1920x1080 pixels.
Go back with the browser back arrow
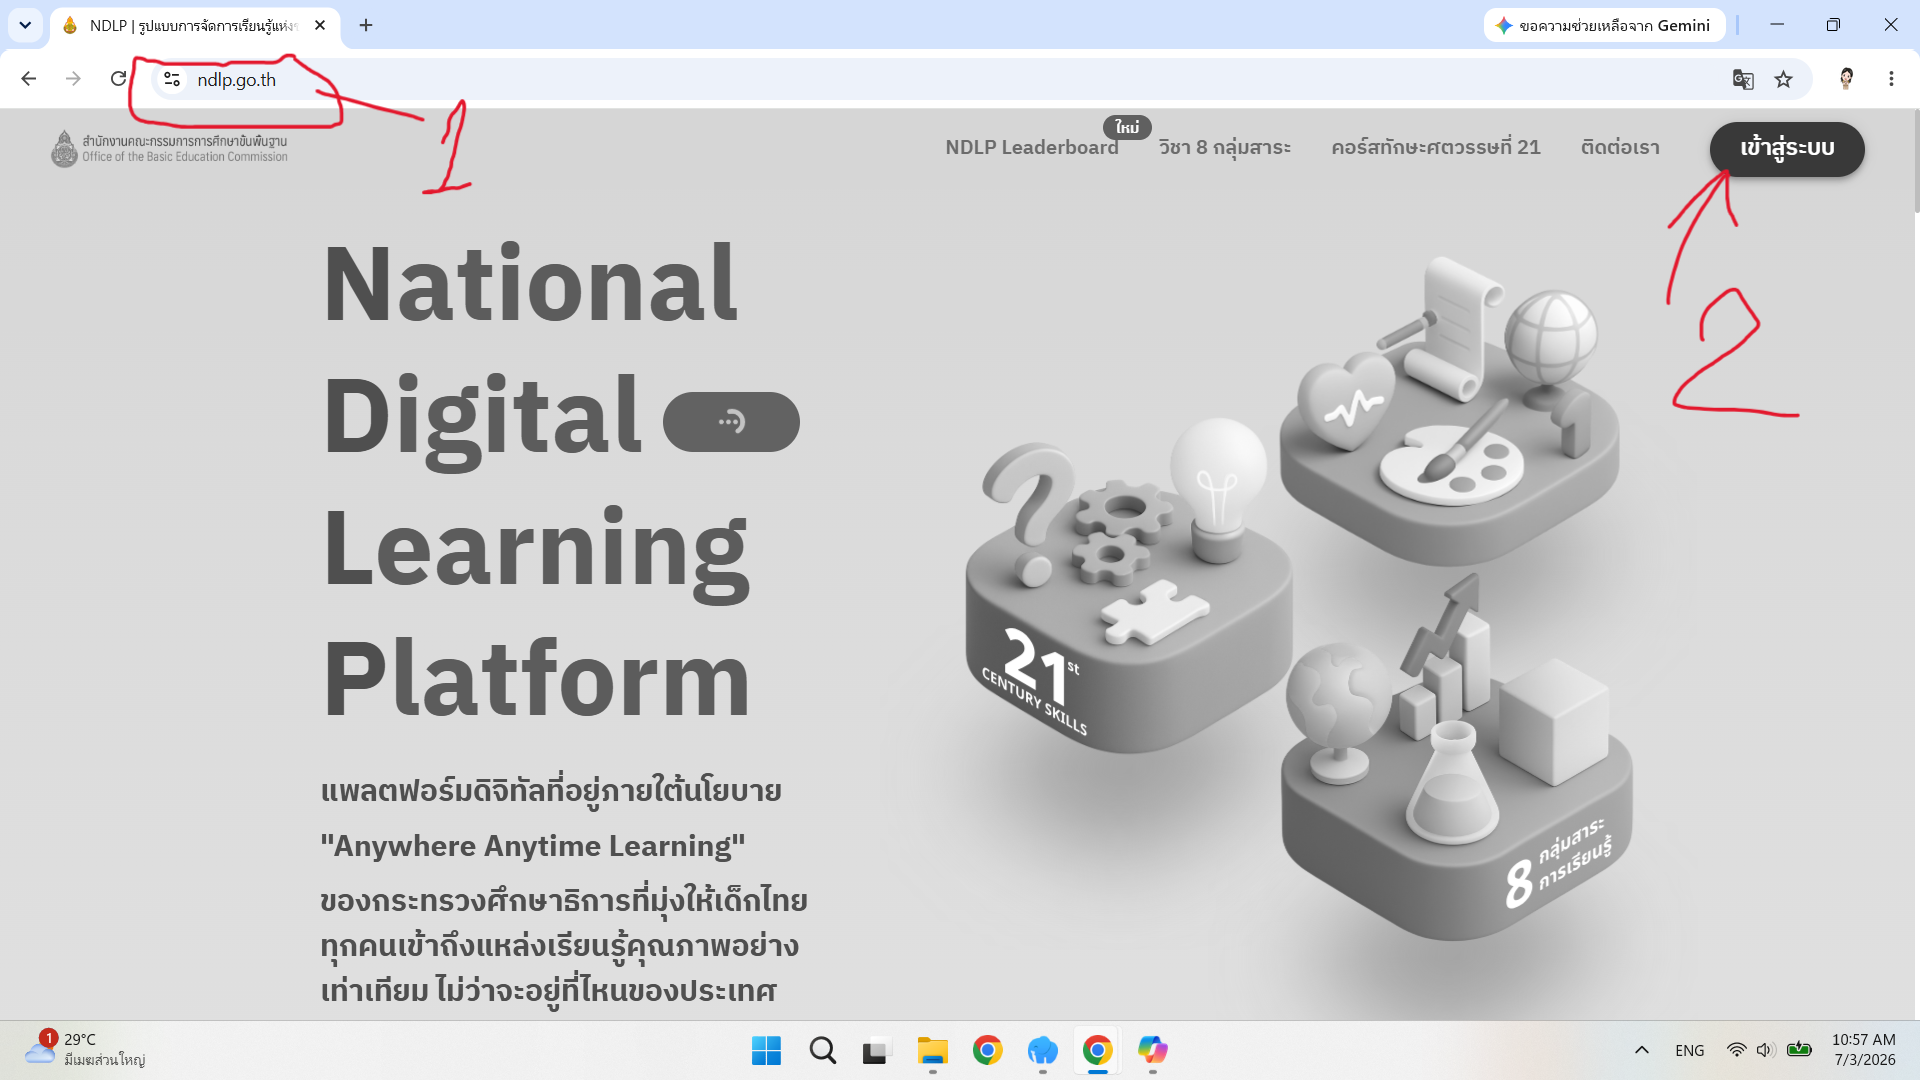[x=29, y=79]
